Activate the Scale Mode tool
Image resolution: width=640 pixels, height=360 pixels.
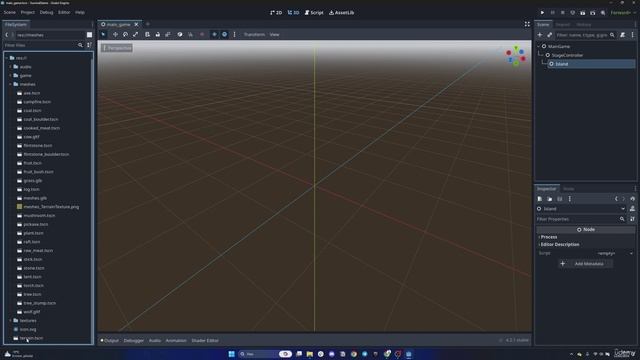(x=136, y=35)
